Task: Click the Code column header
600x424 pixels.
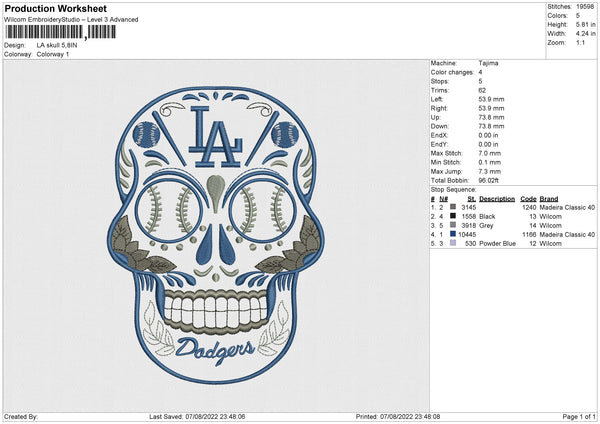Action: pyautogui.click(x=529, y=198)
